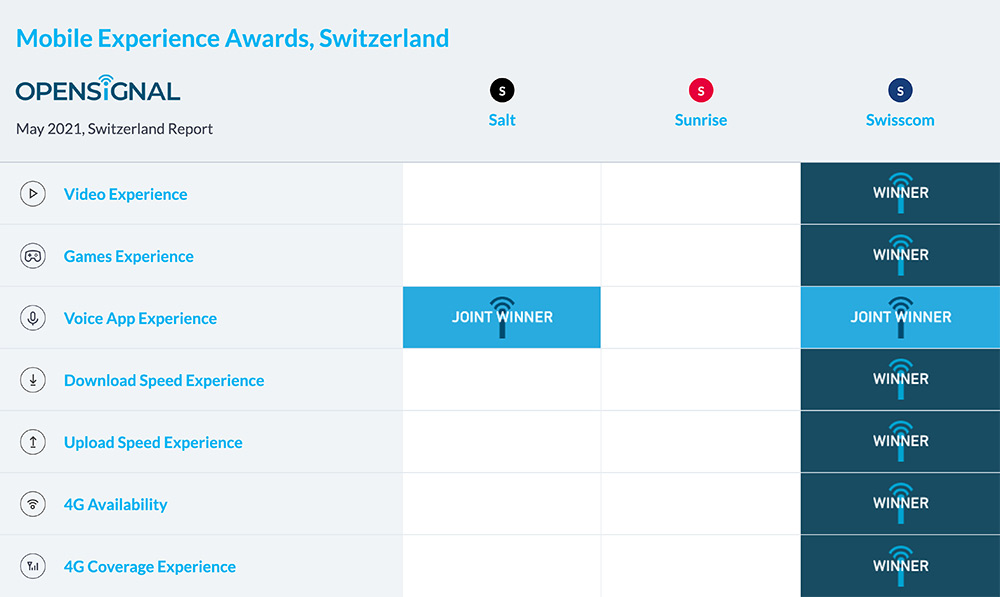The image size is (1000, 597).
Task: Click the red Sunrise operator logo
Action: [701, 91]
